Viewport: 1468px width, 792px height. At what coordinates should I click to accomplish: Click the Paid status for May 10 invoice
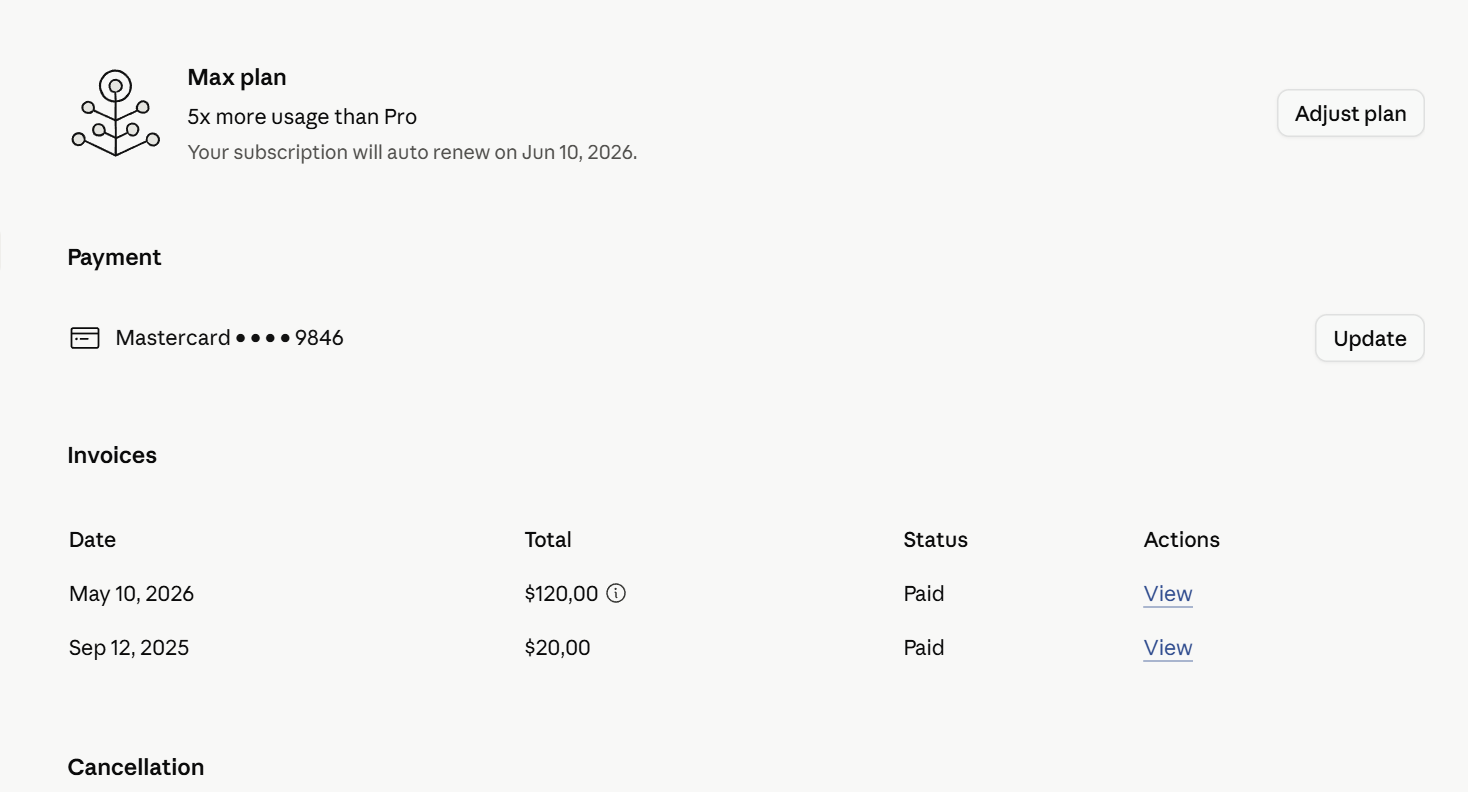pyautogui.click(x=924, y=594)
